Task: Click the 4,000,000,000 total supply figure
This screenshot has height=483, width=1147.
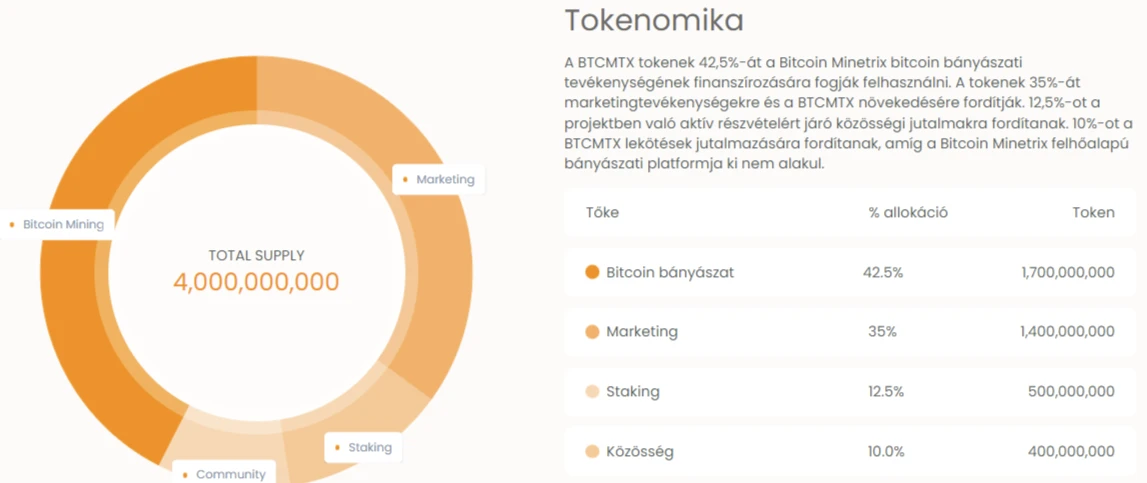Action: pos(256,282)
